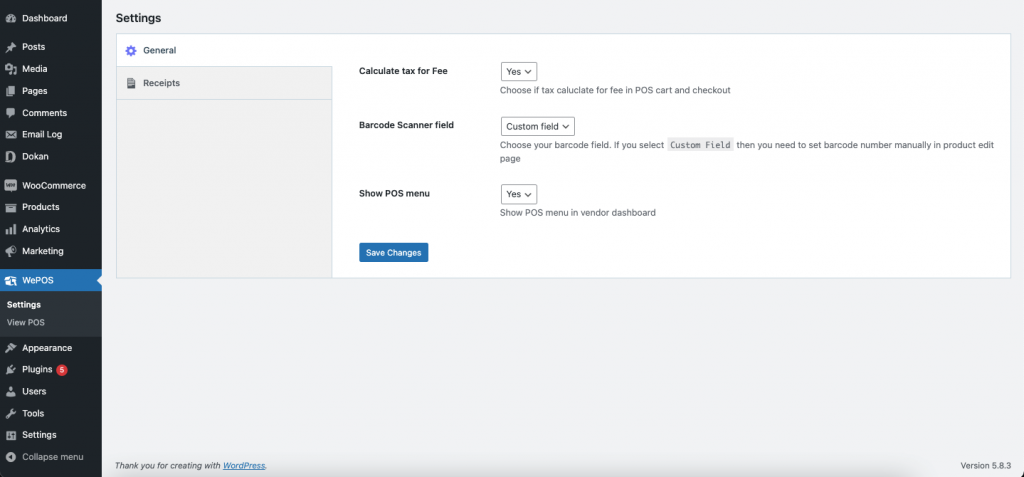
Task: Click the Tools wrench icon
Action: click(11, 413)
